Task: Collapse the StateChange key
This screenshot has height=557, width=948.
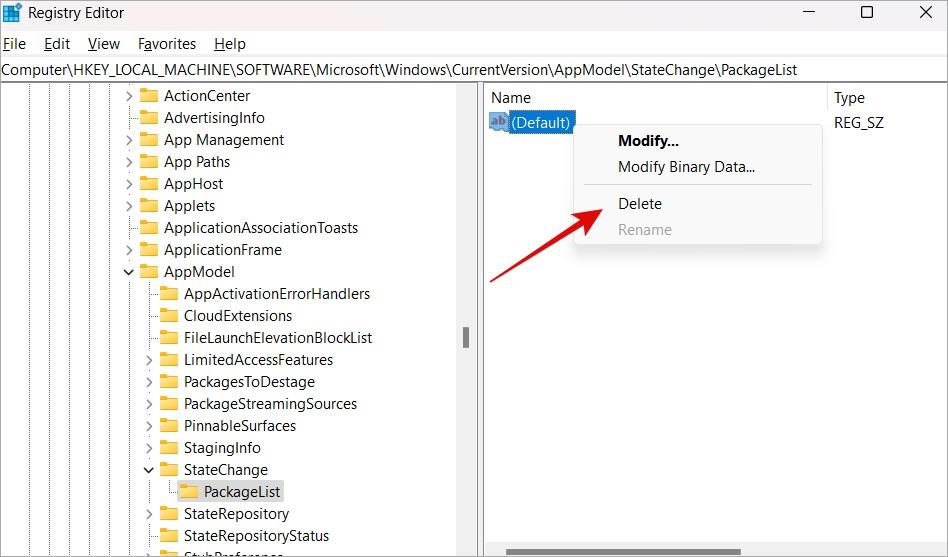Action: pos(149,470)
